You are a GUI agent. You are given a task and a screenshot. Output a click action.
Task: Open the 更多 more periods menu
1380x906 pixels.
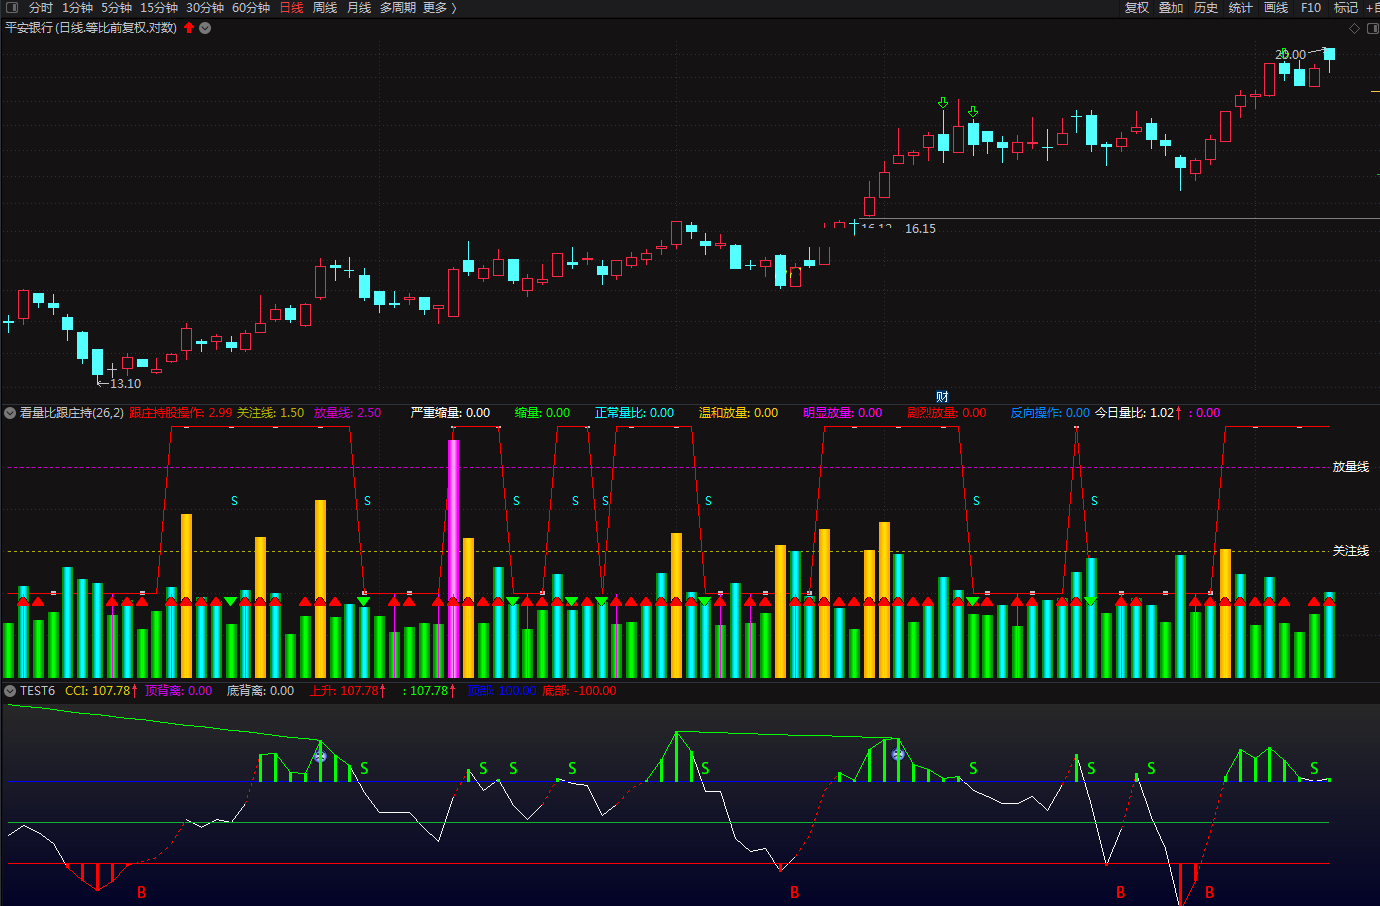tap(435, 8)
